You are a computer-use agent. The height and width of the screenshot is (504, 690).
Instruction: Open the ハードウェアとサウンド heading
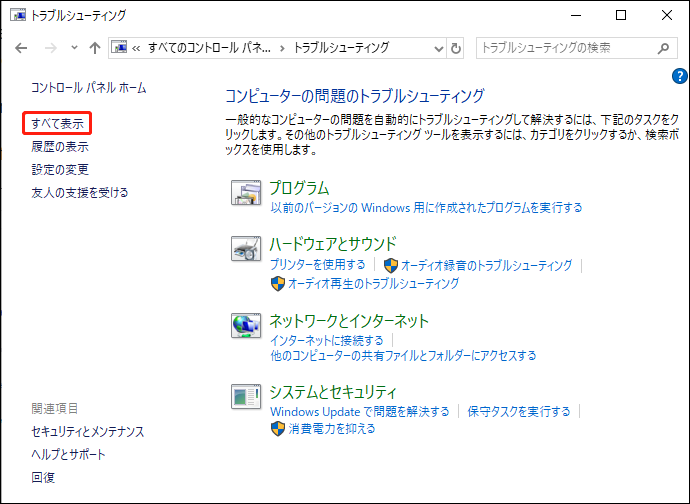[333, 243]
